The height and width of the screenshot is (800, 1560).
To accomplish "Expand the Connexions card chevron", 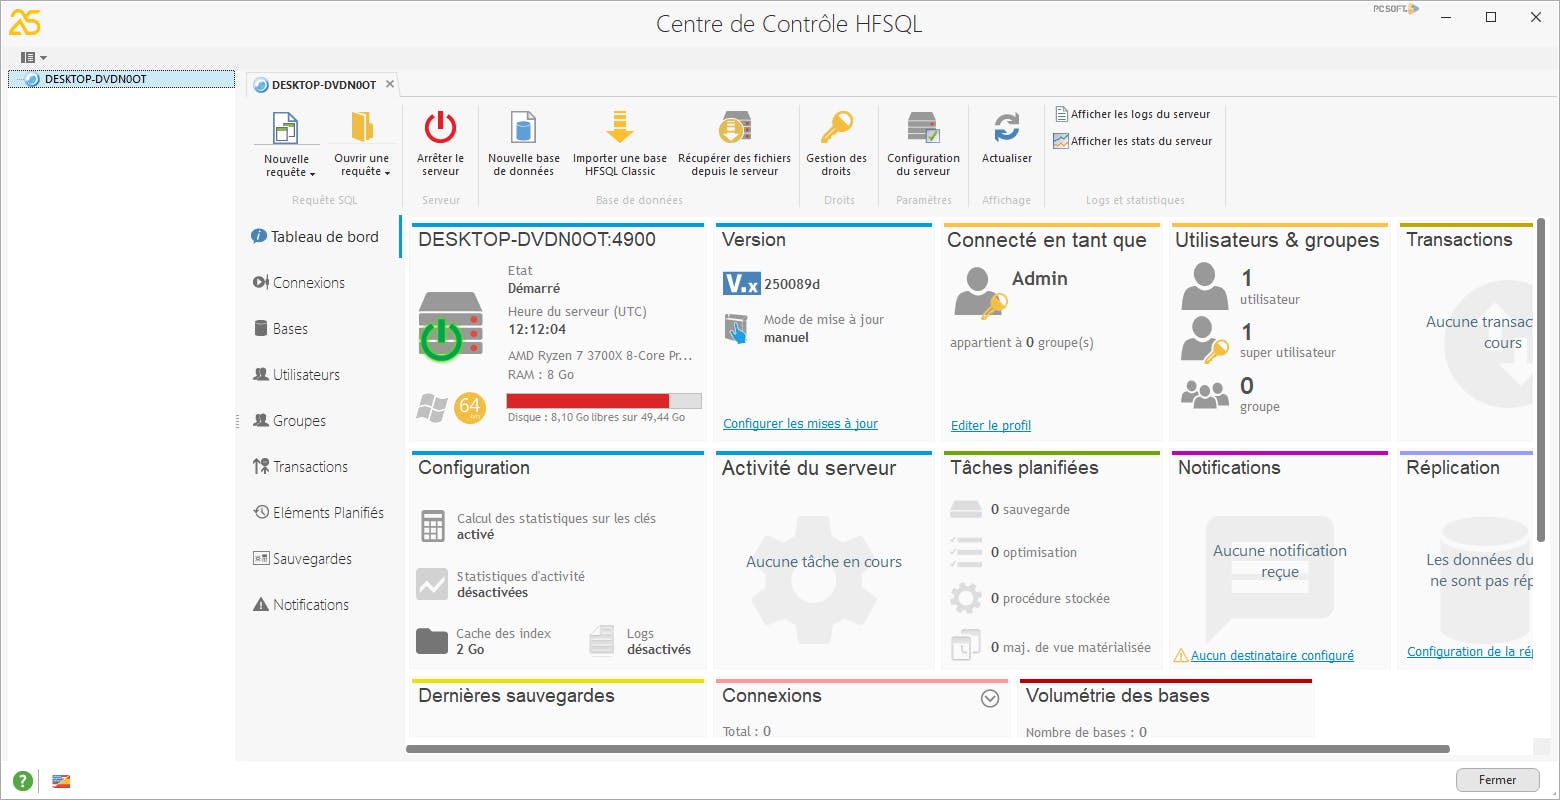I will click(990, 699).
